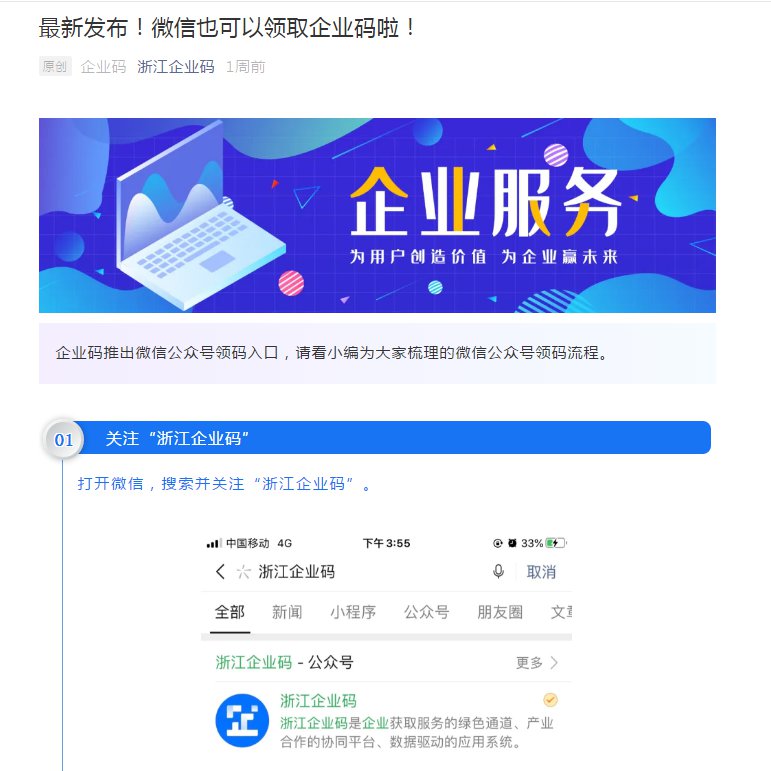This screenshot has width=771, height=771.
Task: Open the 企业服务 banner image
Action: [377, 215]
